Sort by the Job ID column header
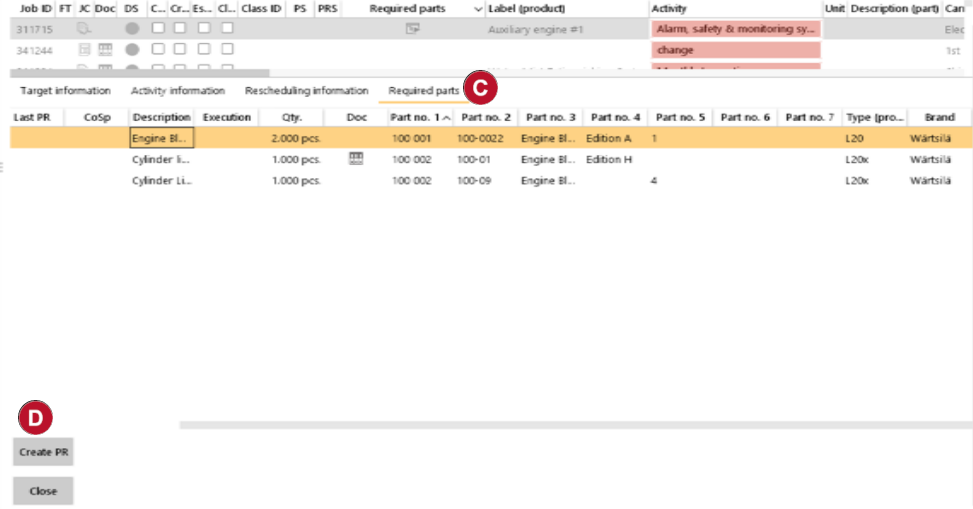Viewport: 973px width, 509px height. [35, 9]
